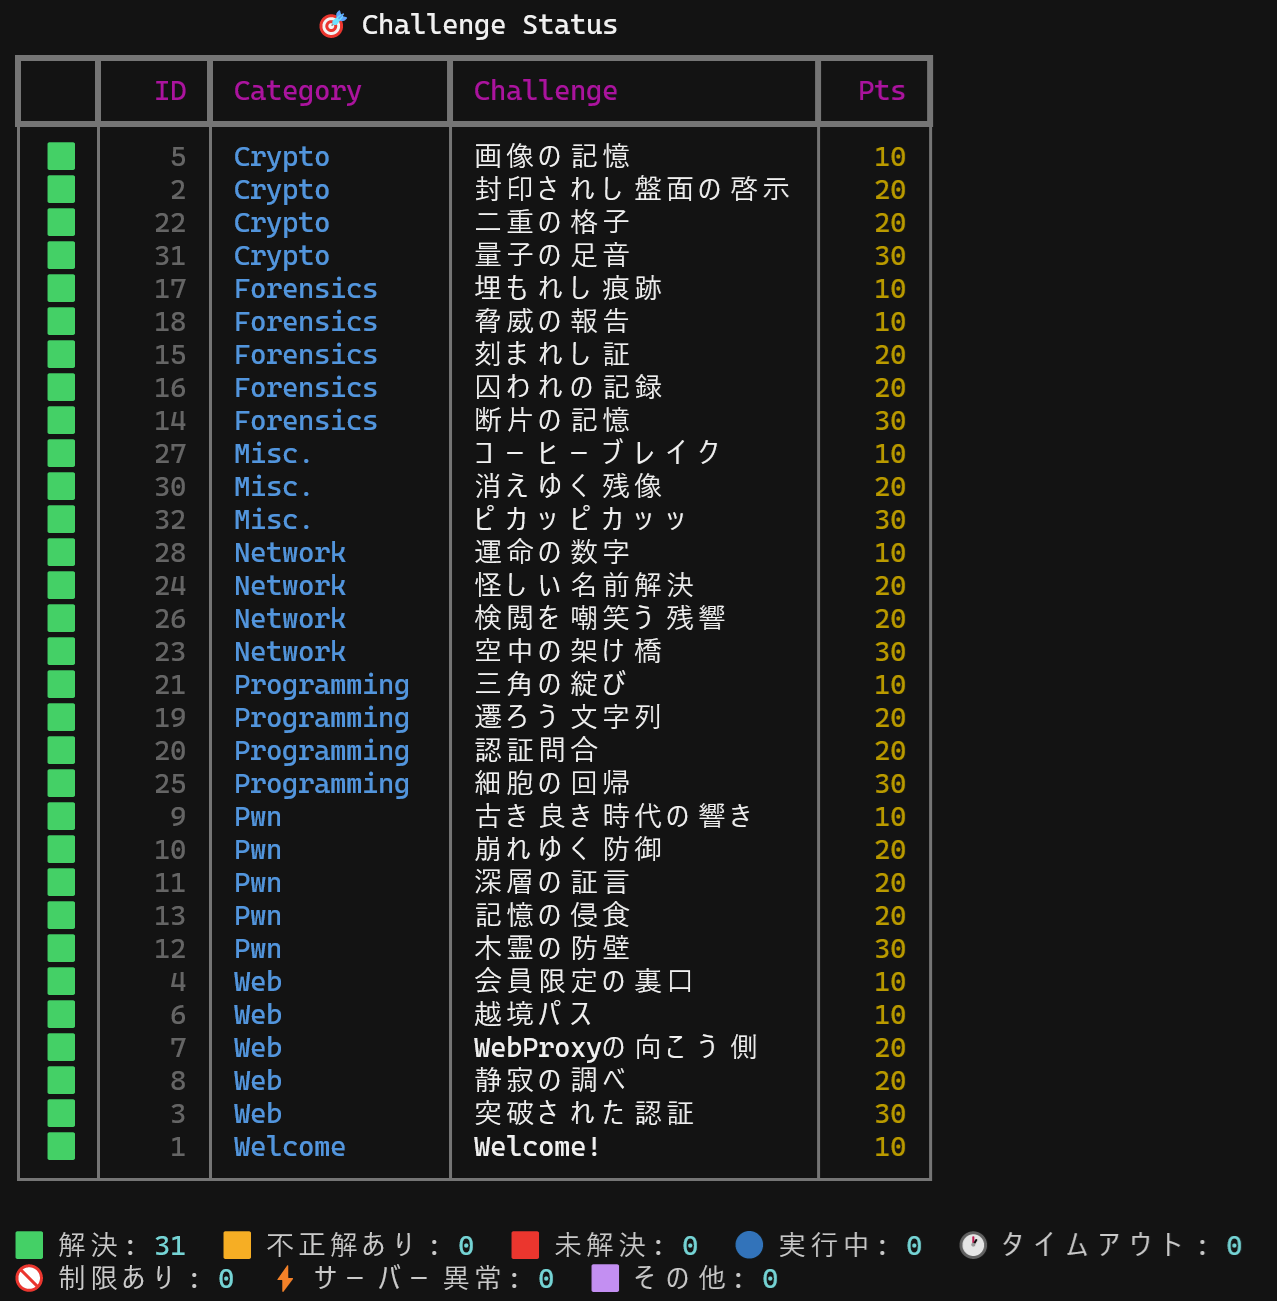The width and height of the screenshot is (1277, 1301).
Task: Select challenge name 遷ろう文字列
Action: [569, 717]
